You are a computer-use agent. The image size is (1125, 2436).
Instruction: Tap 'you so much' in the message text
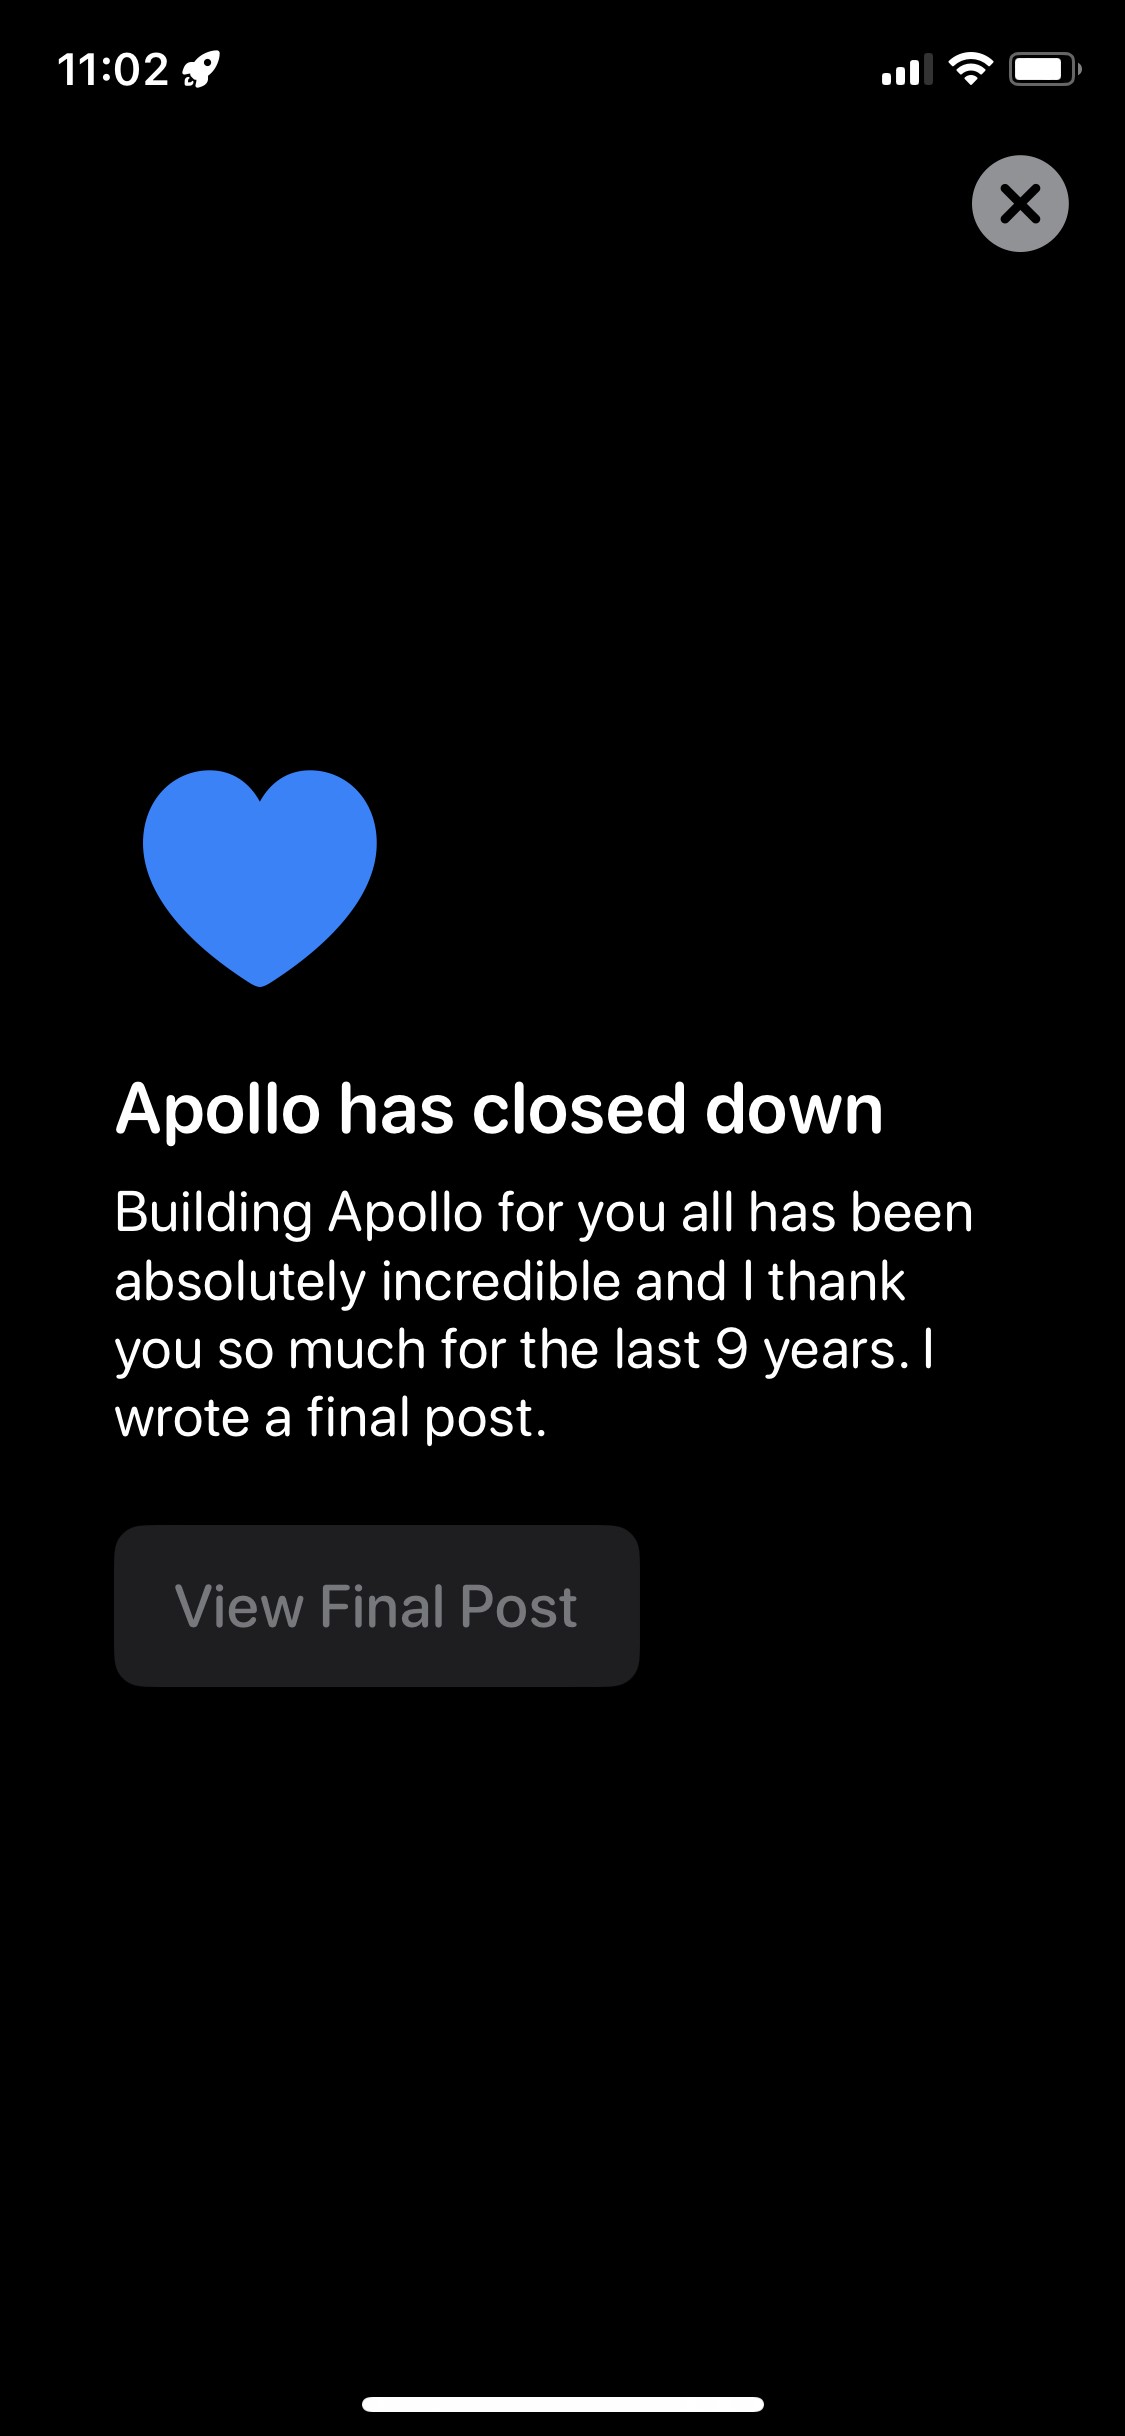[x=270, y=1351]
